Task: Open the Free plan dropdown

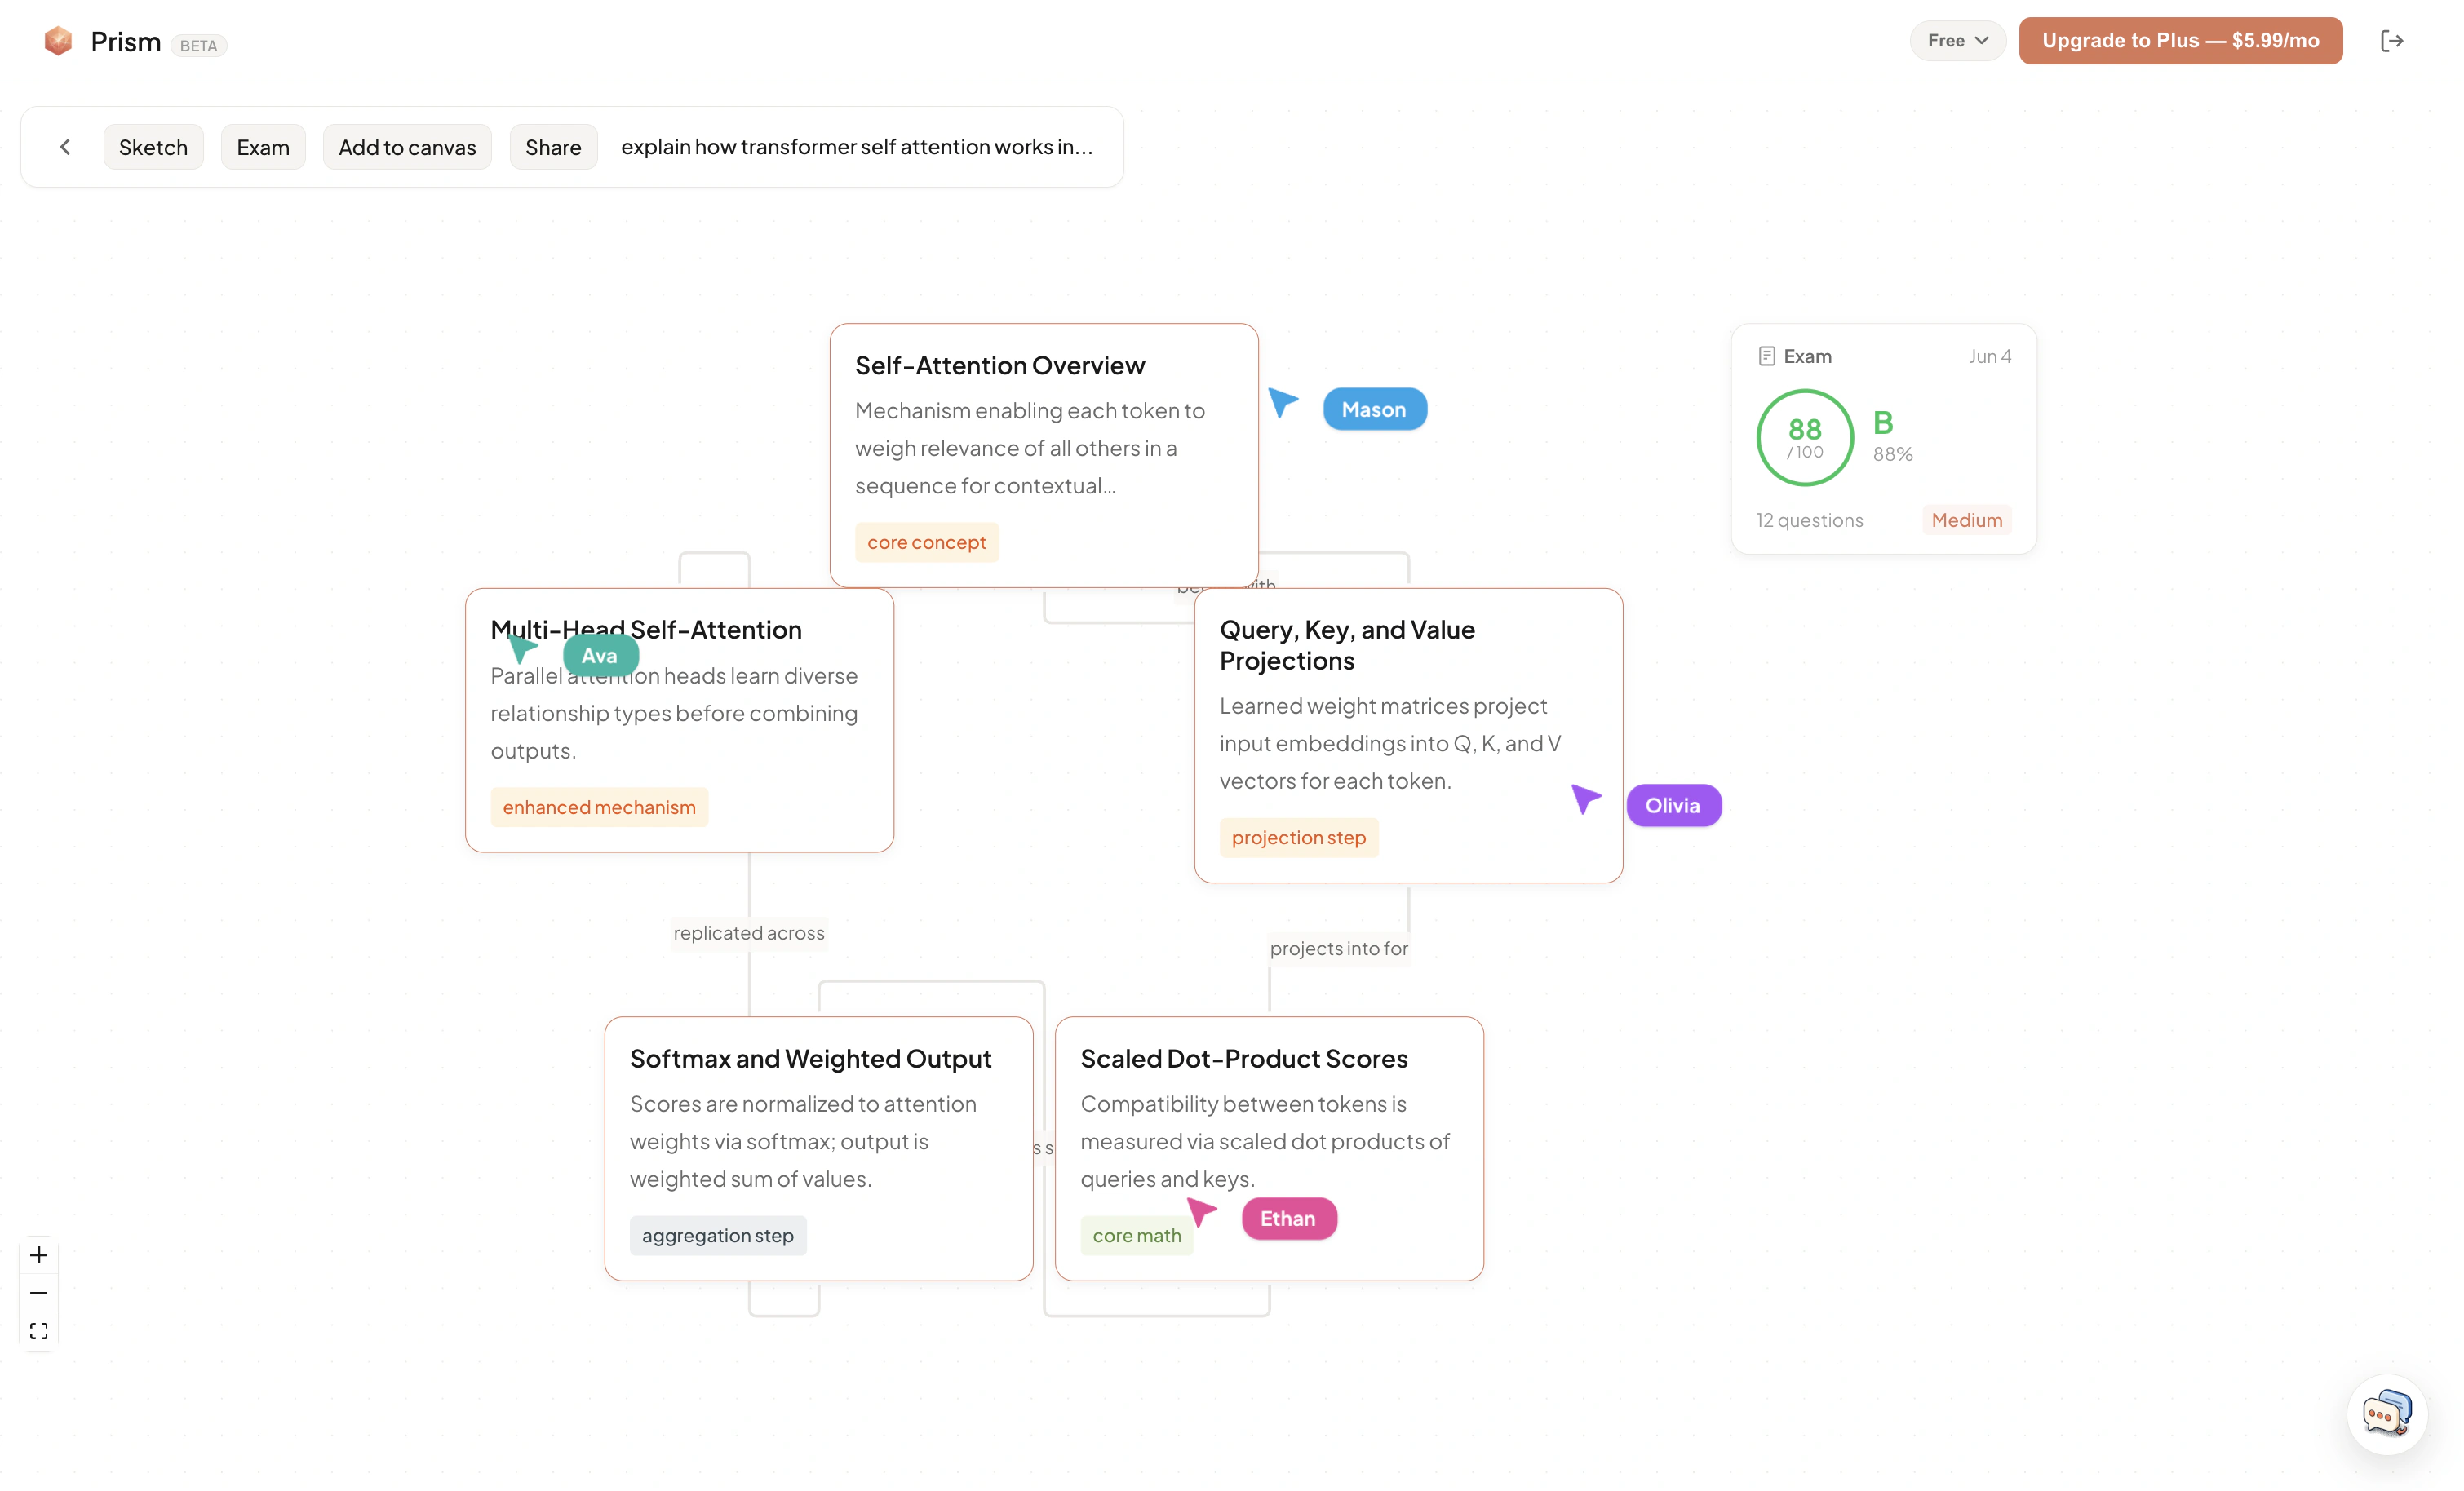Action: tap(1957, 41)
